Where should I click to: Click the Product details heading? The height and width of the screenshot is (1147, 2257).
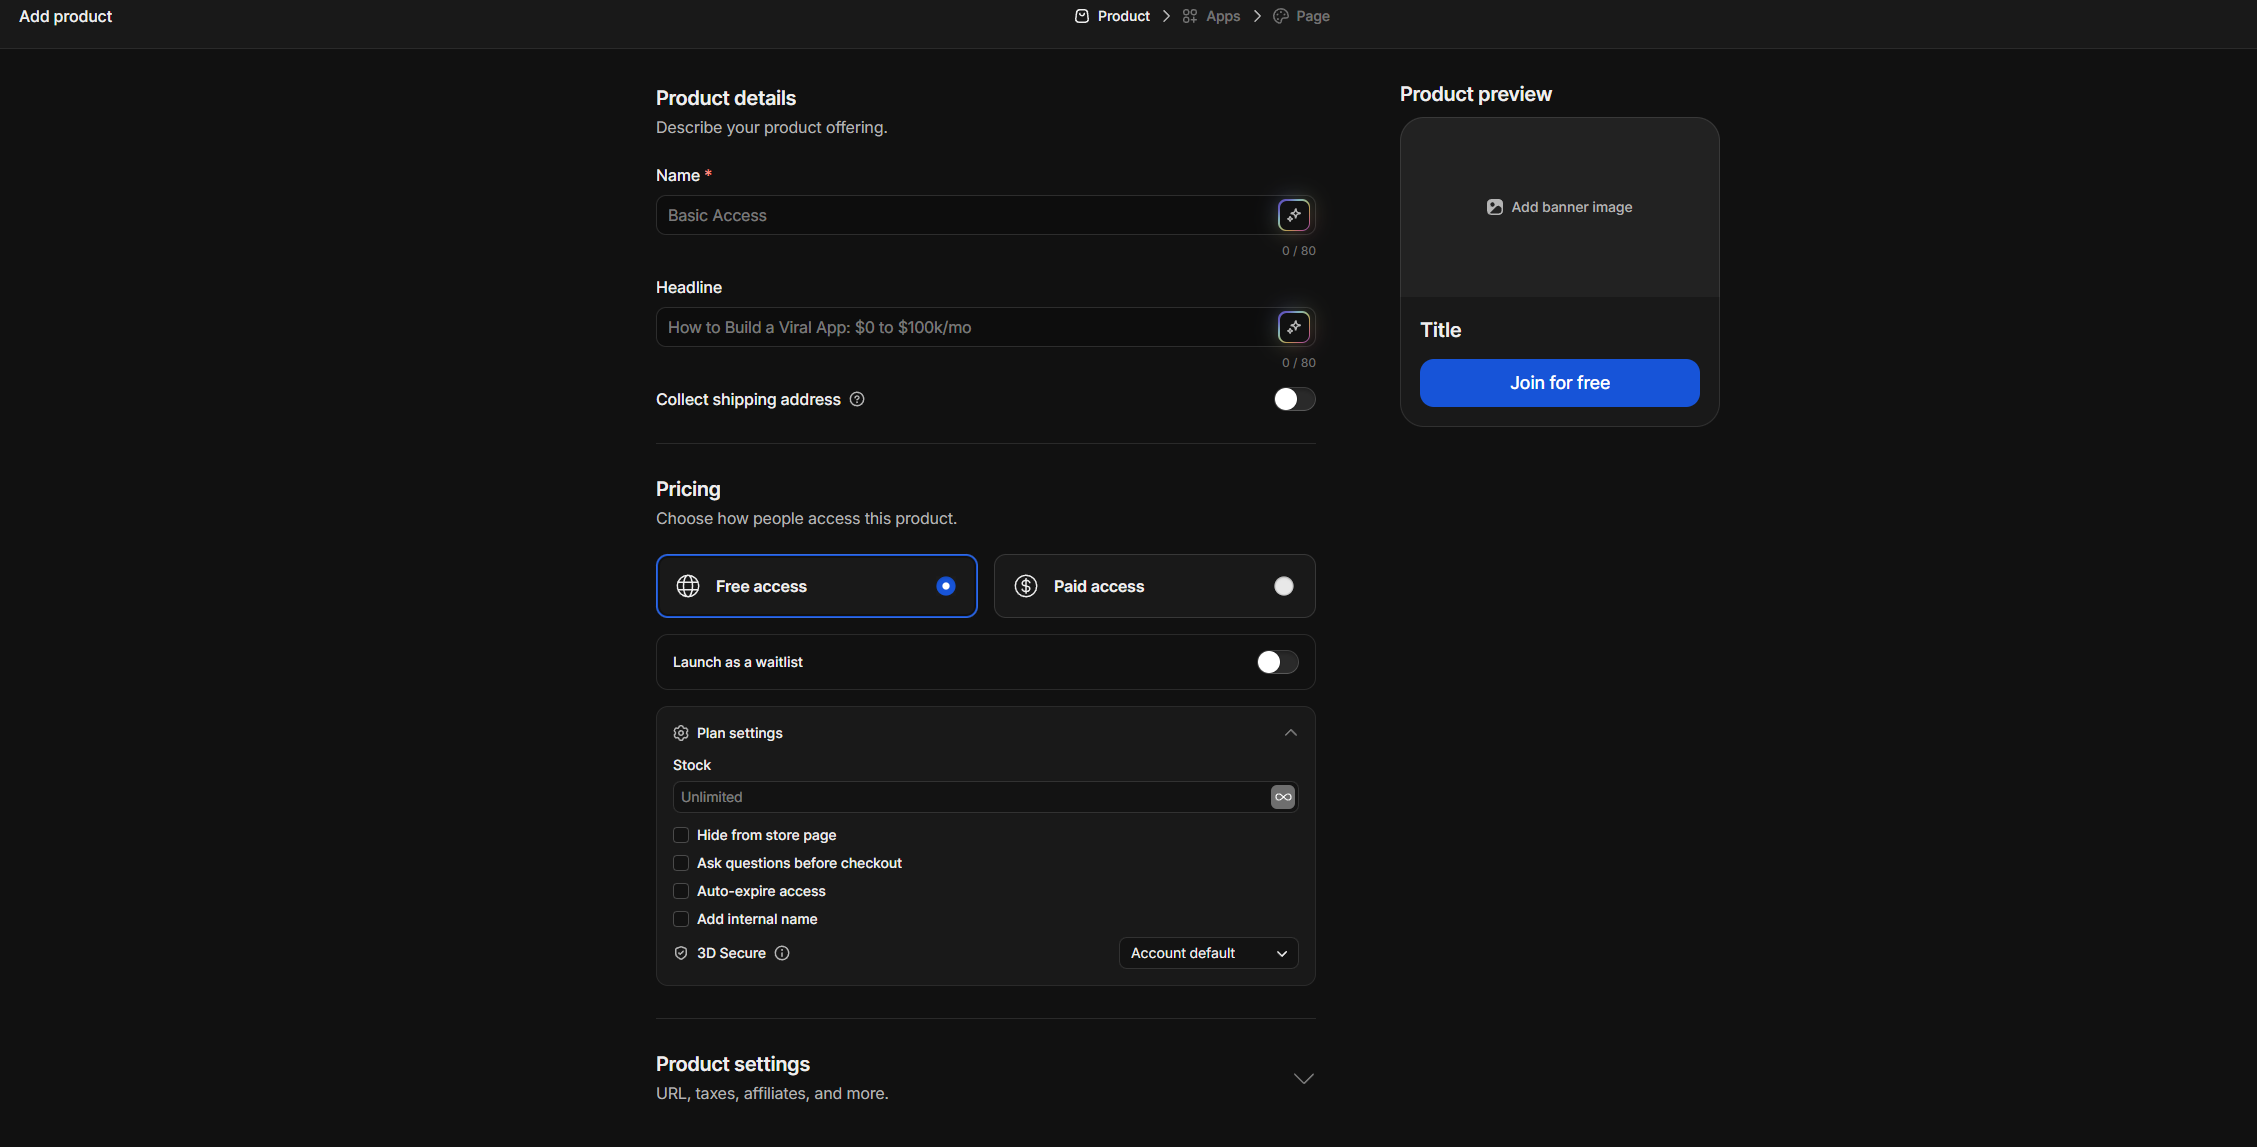(x=726, y=98)
